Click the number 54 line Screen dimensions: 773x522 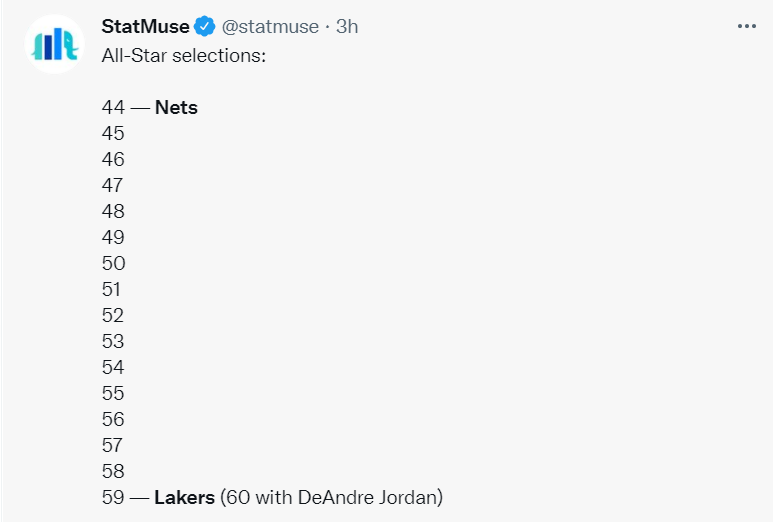pyautogui.click(x=113, y=367)
